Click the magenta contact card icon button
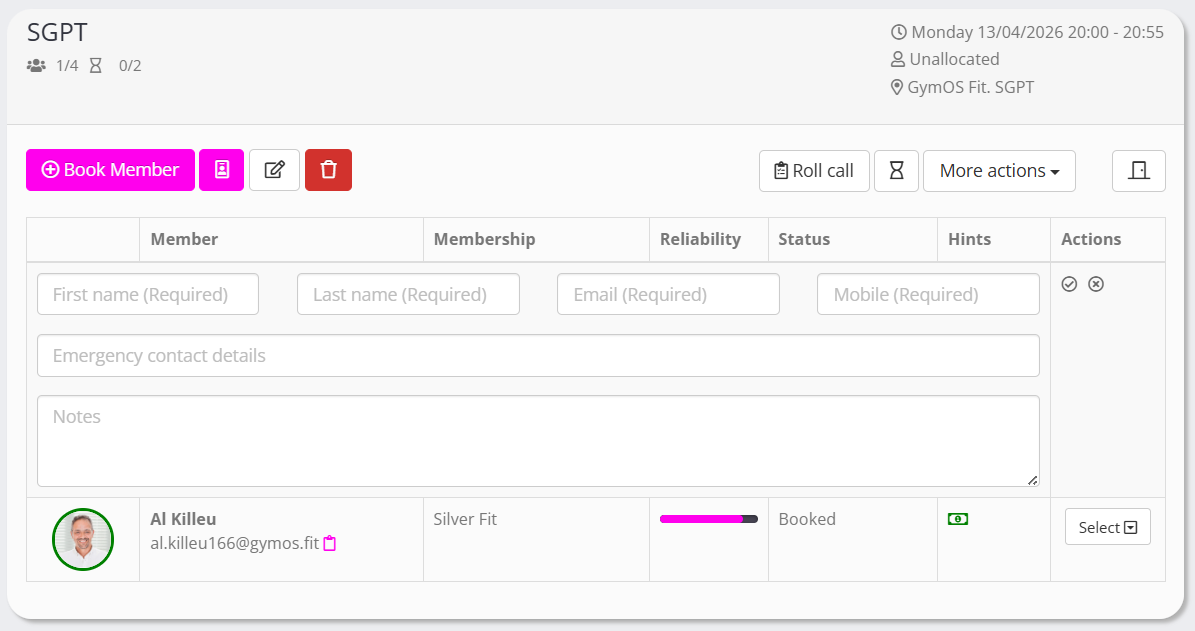Screen dimensions: 1195x631 (221, 170)
